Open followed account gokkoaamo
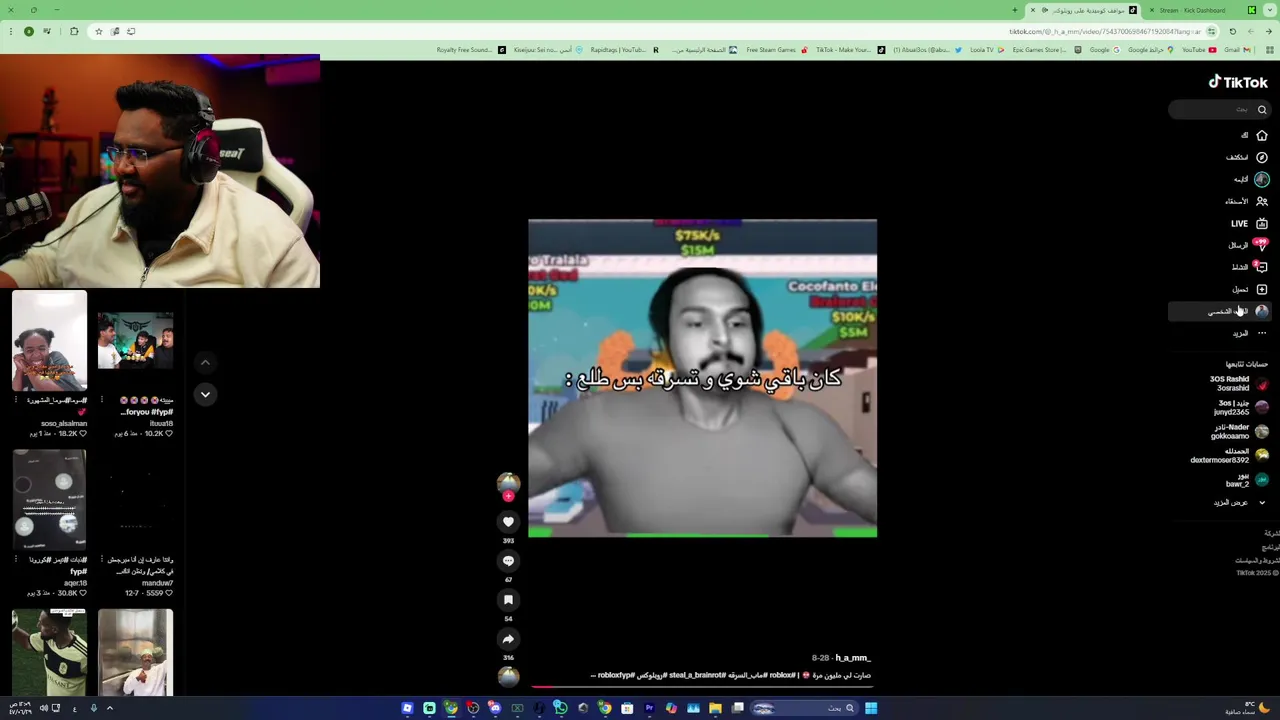 coord(1239,432)
